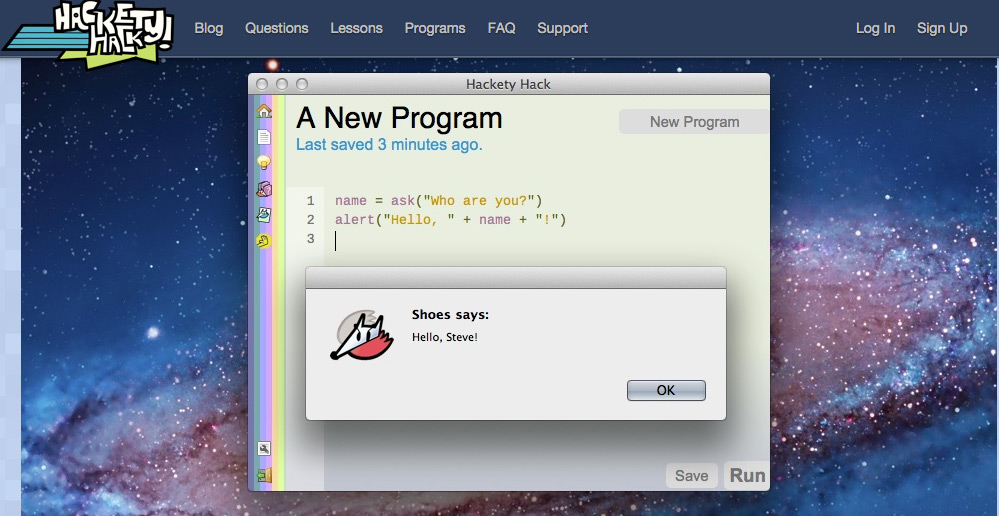Image resolution: width=999 pixels, height=516 pixels.
Task: Save the program
Action: pos(691,475)
